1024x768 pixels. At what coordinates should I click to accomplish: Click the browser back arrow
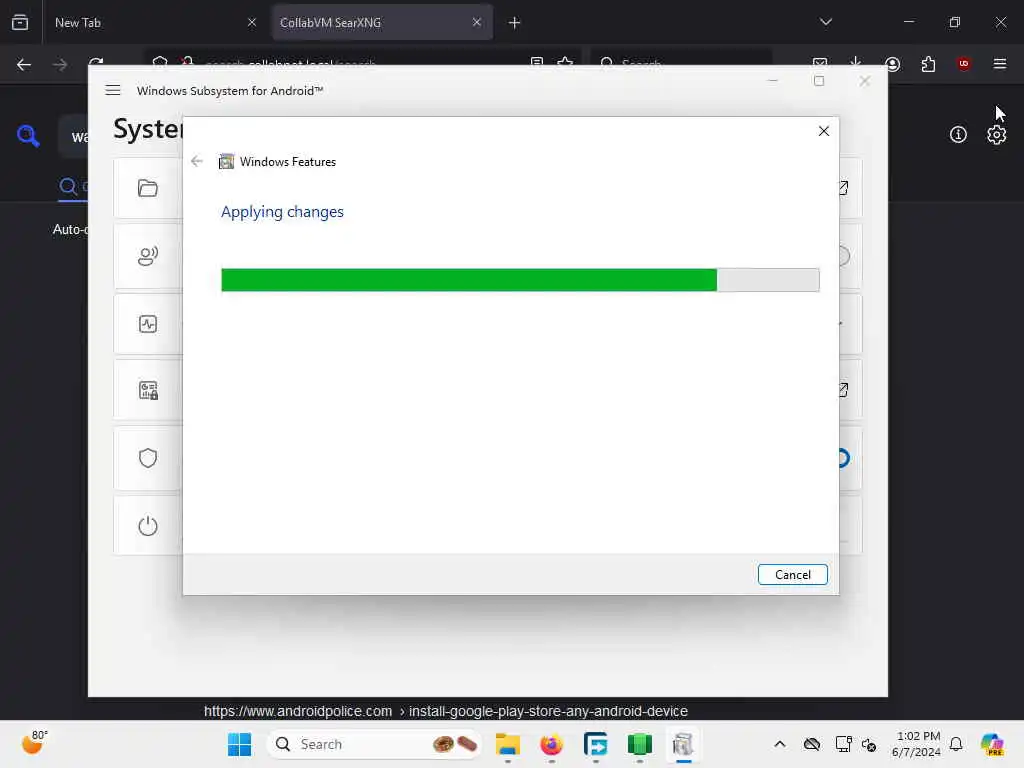click(24, 64)
